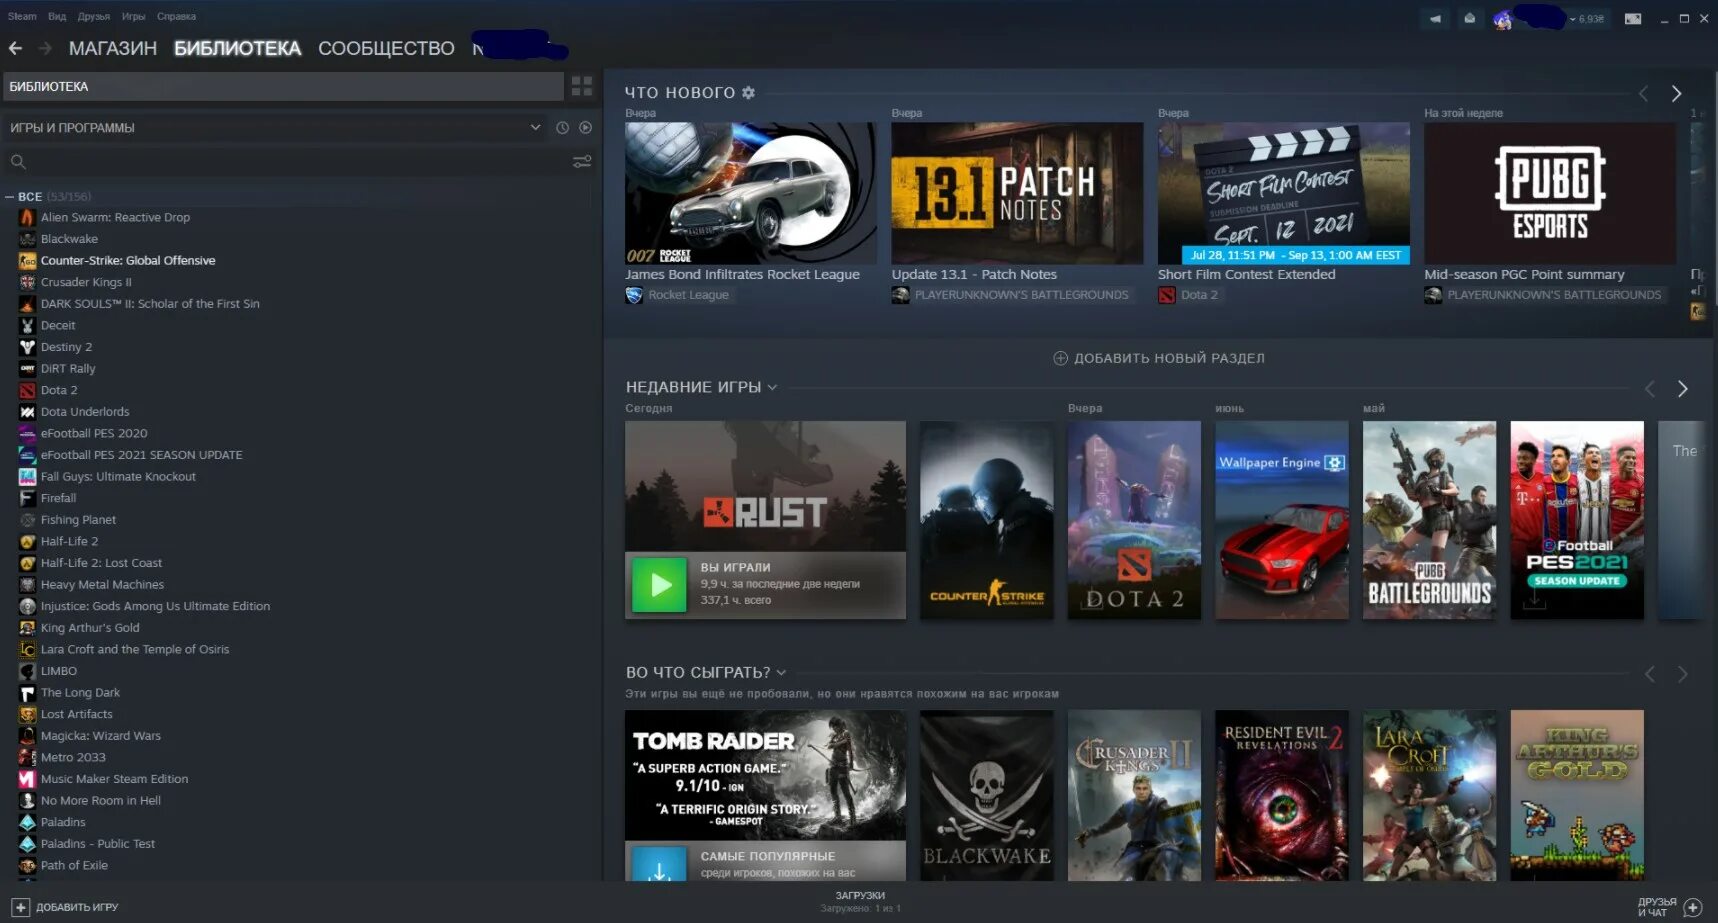Open Rocket League link under news
Screen dimensions: 1718x923
pos(688,295)
